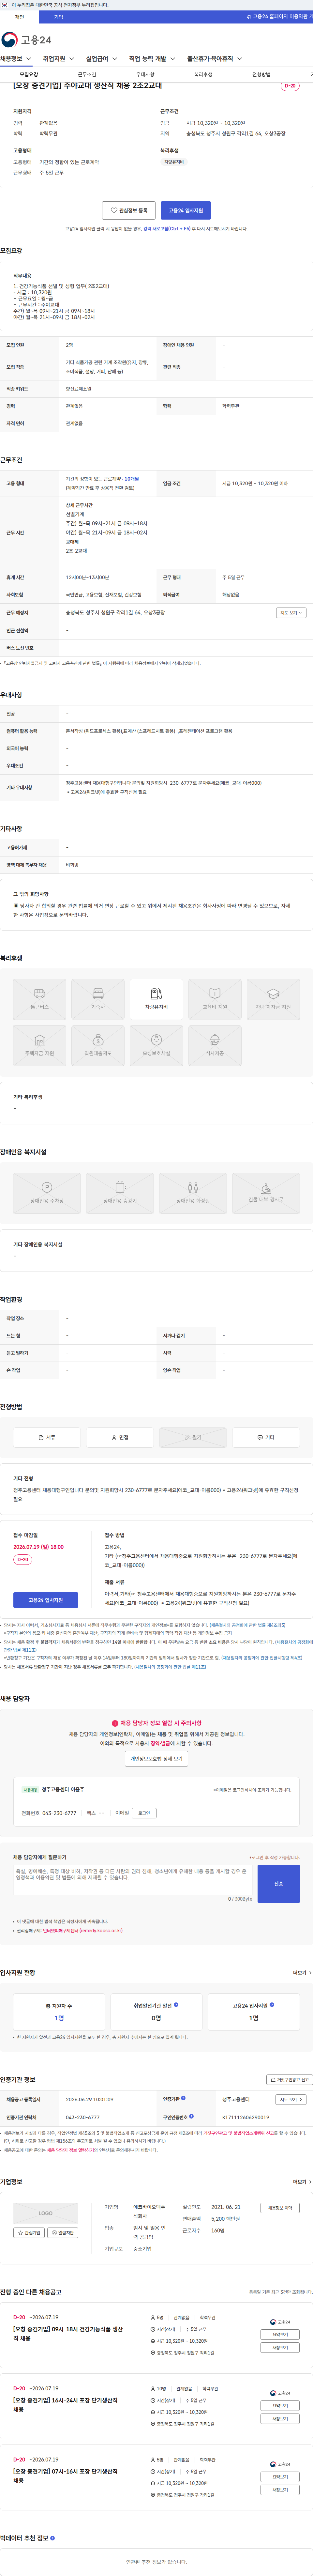Image resolution: width=313 pixels, height=2576 pixels.
Task: Click the 관심정보 등록 heart button
Action: coord(129,211)
